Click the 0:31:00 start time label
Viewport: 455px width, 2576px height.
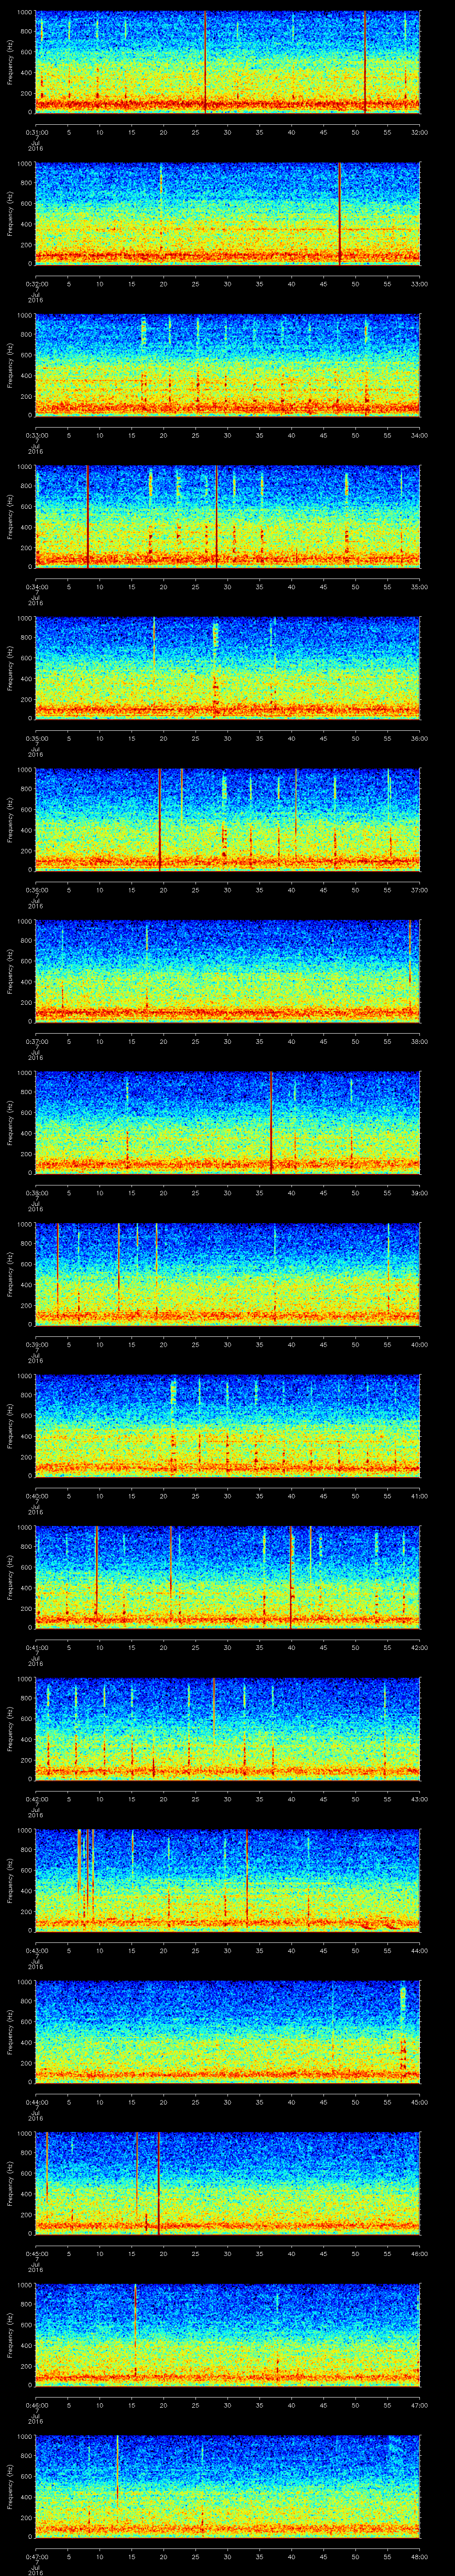tap(37, 131)
